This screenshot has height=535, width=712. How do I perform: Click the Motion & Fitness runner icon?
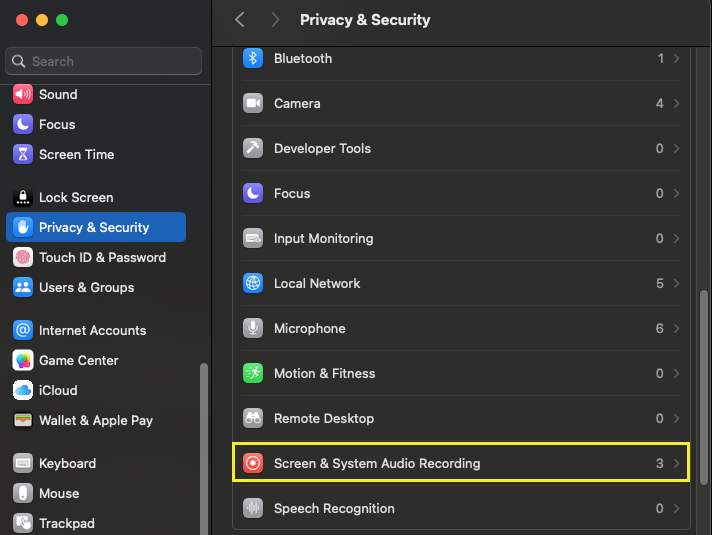click(253, 374)
